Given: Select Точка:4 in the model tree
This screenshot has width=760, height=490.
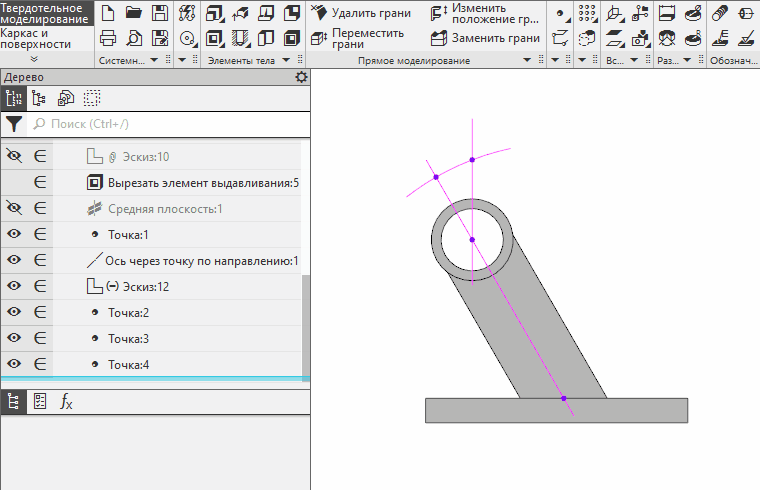Looking at the screenshot, I should pos(128,365).
